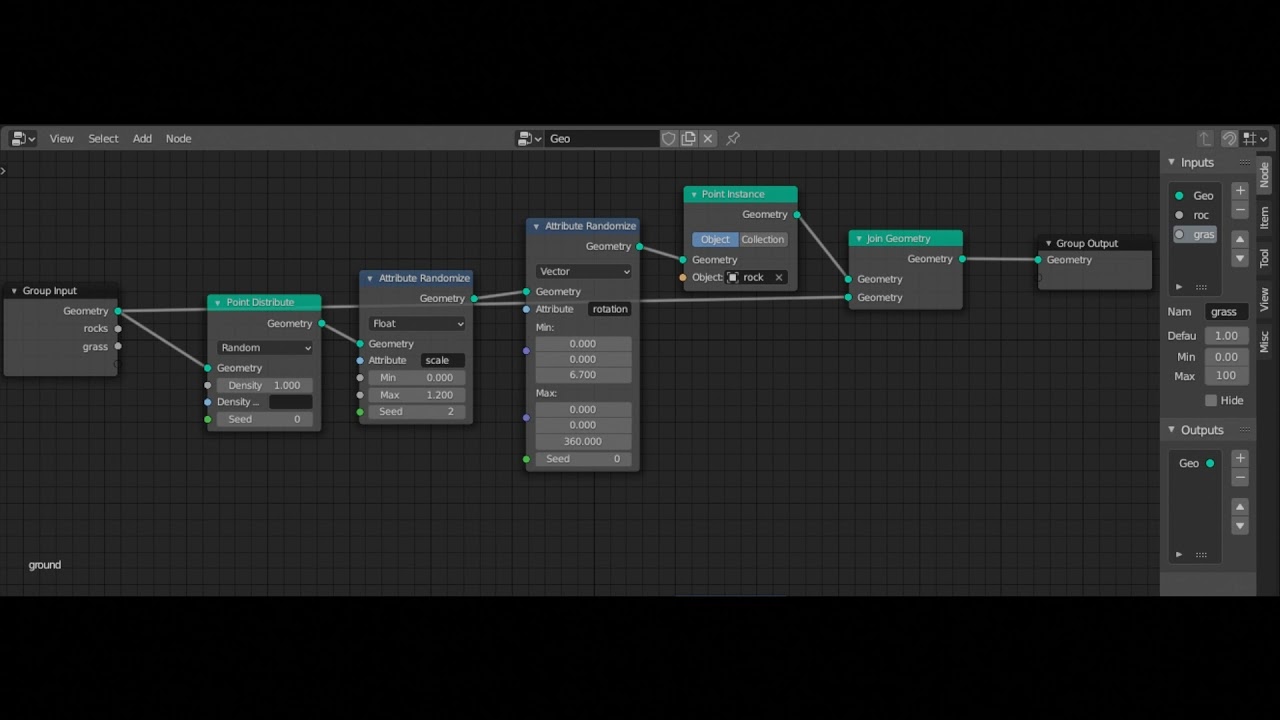Add a new output with plus icon
This screenshot has height=720, width=1280.
(1240, 458)
